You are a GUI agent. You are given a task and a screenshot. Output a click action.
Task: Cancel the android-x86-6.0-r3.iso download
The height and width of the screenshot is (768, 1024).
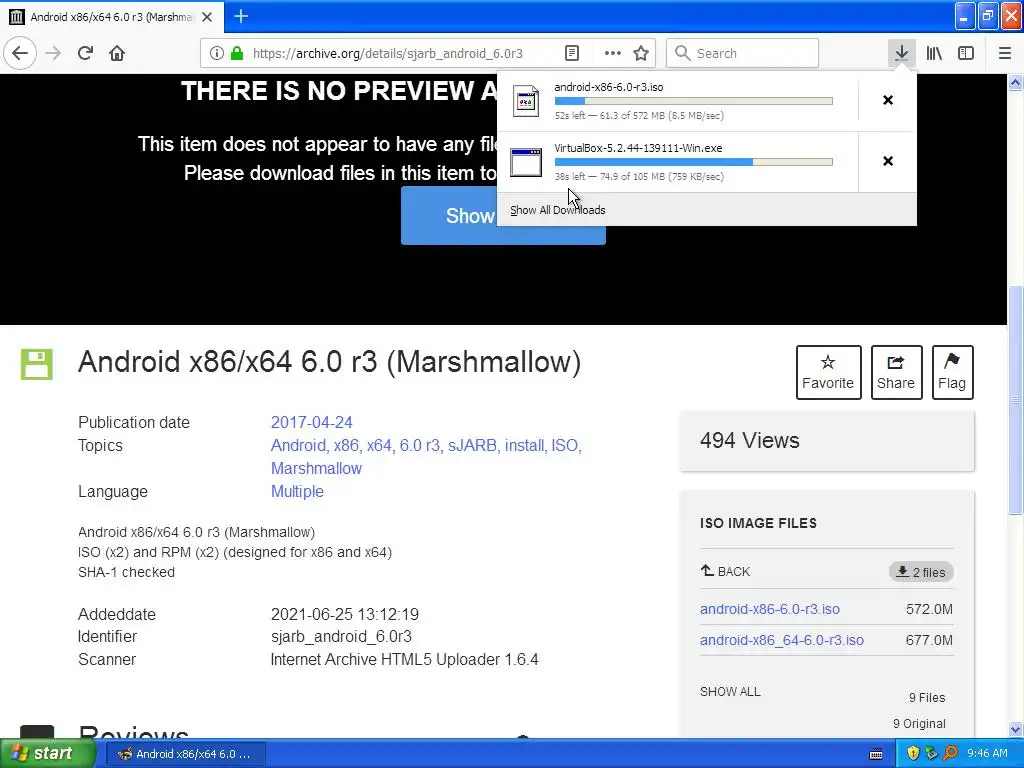click(888, 100)
